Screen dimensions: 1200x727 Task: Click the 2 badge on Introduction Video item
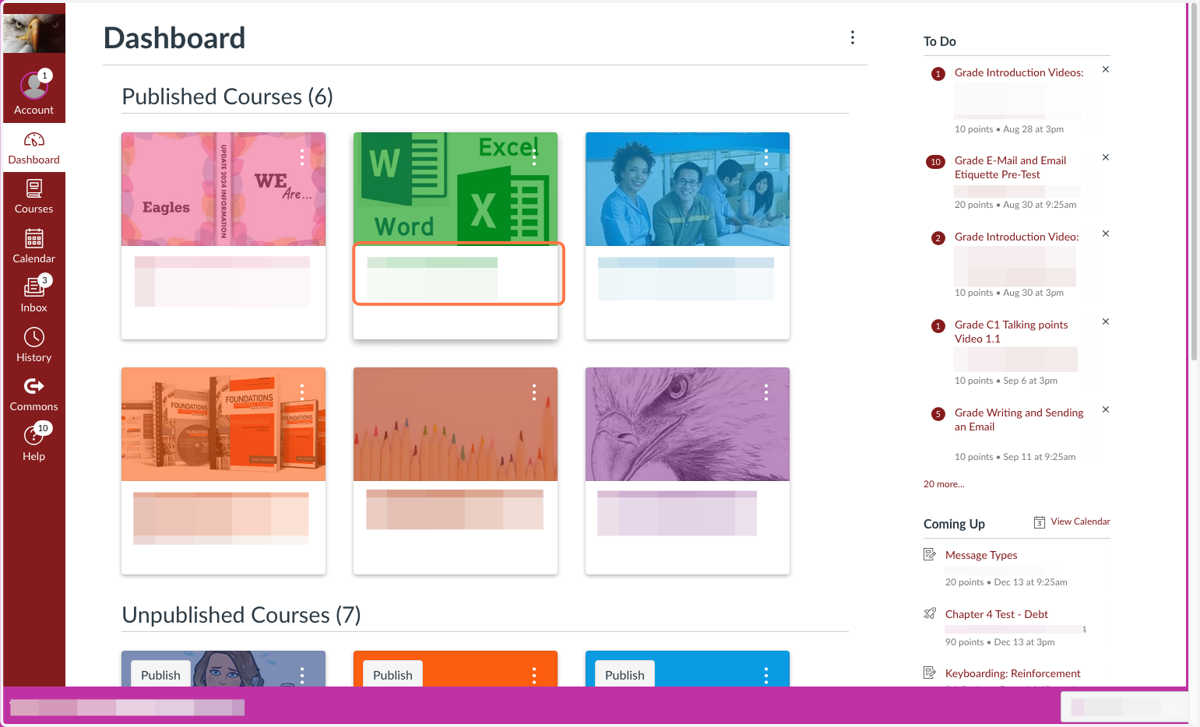point(937,238)
